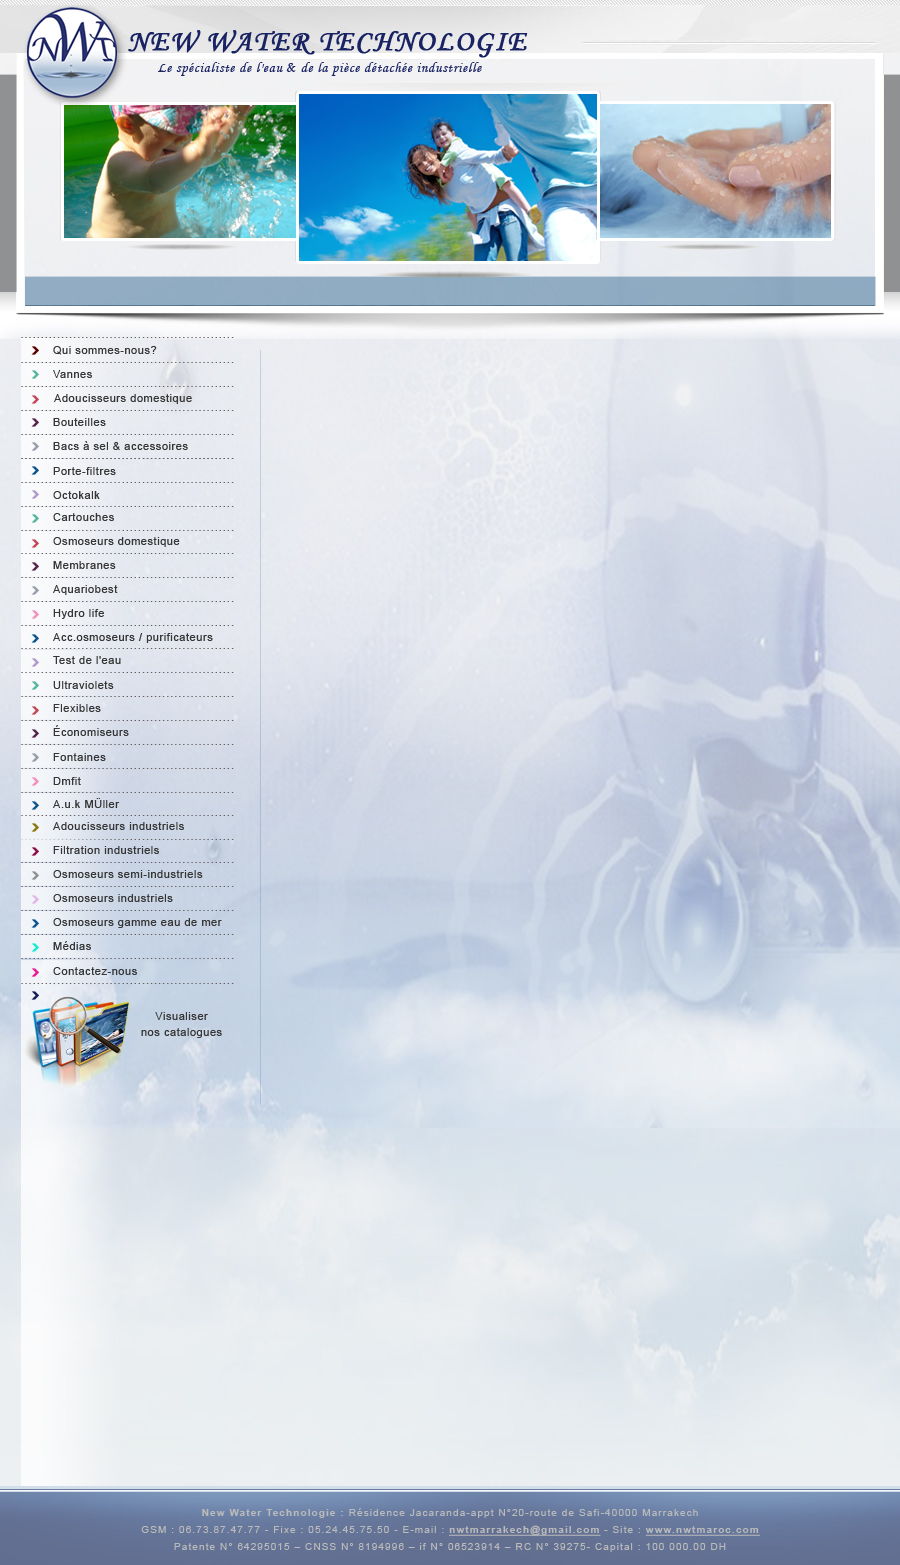The height and width of the screenshot is (1565, 900).
Task: Go to A.u.k MÜller page
Action: tap(86, 805)
